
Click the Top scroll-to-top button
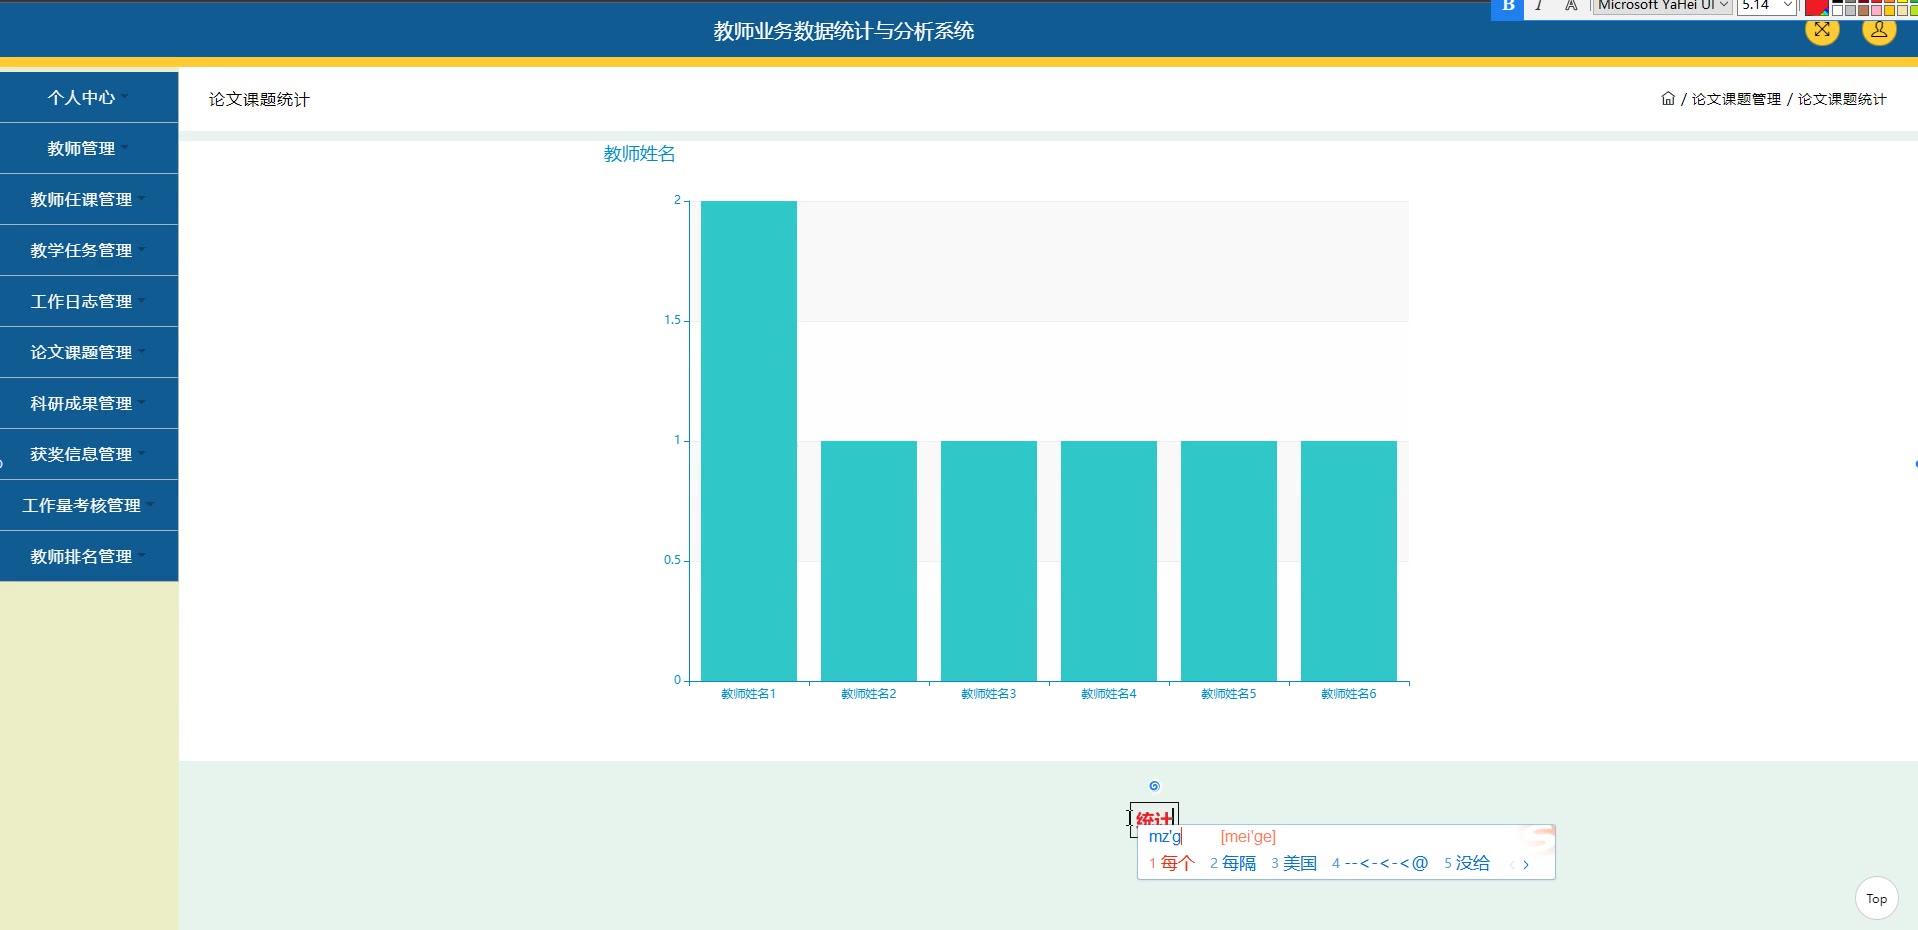click(x=1876, y=898)
